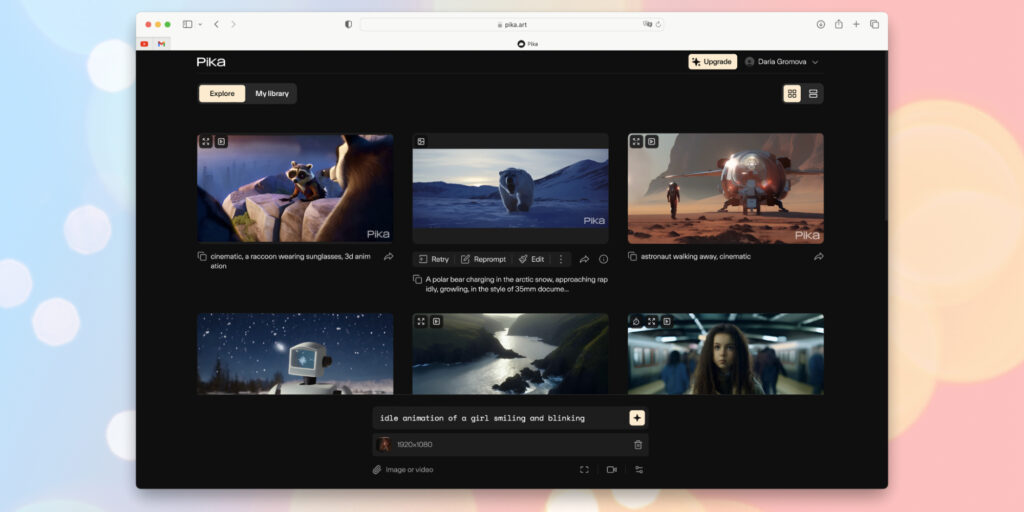
Task: Share the polar bear video
Action: [584, 259]
